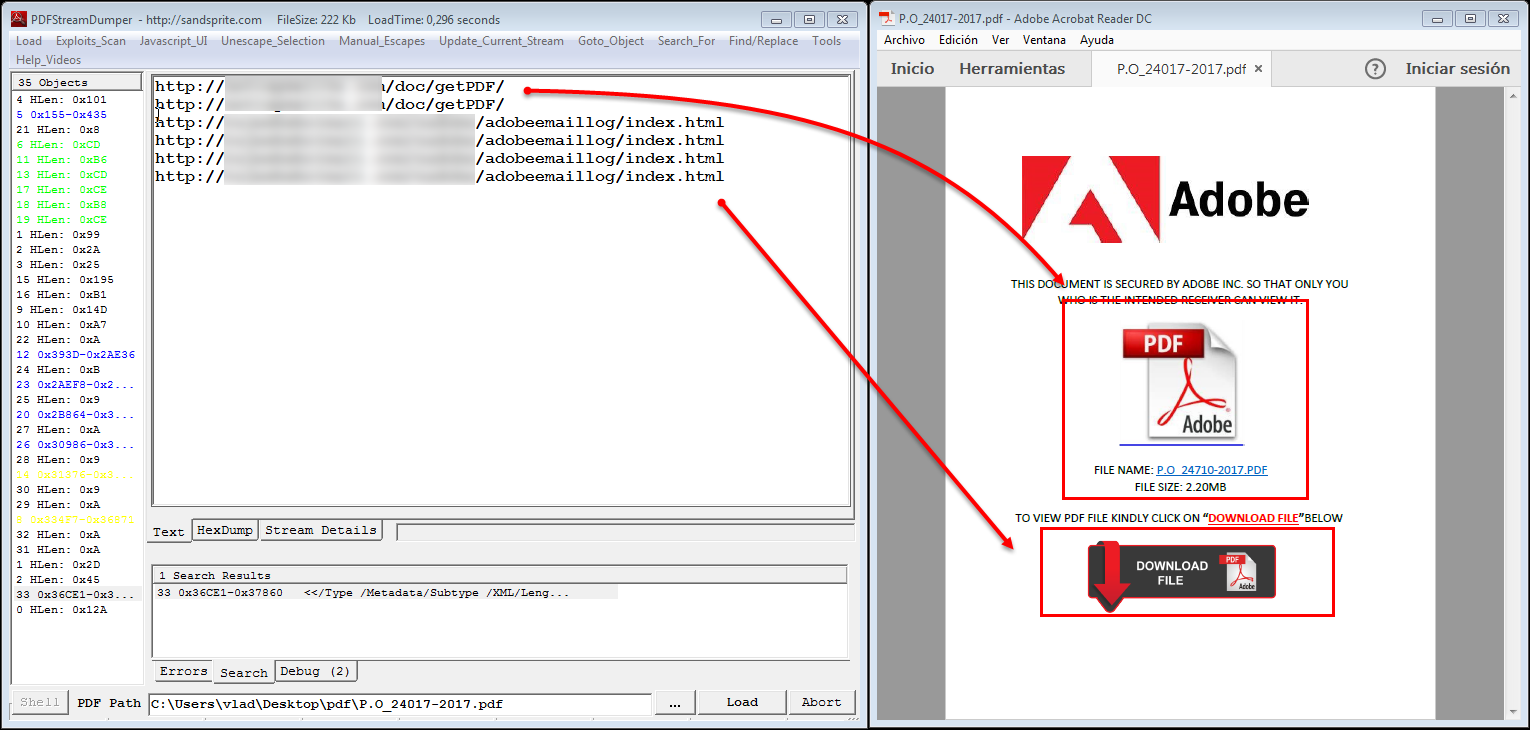Open the Exploits_Scan menu
The image size is (1530, 730).
91,41
